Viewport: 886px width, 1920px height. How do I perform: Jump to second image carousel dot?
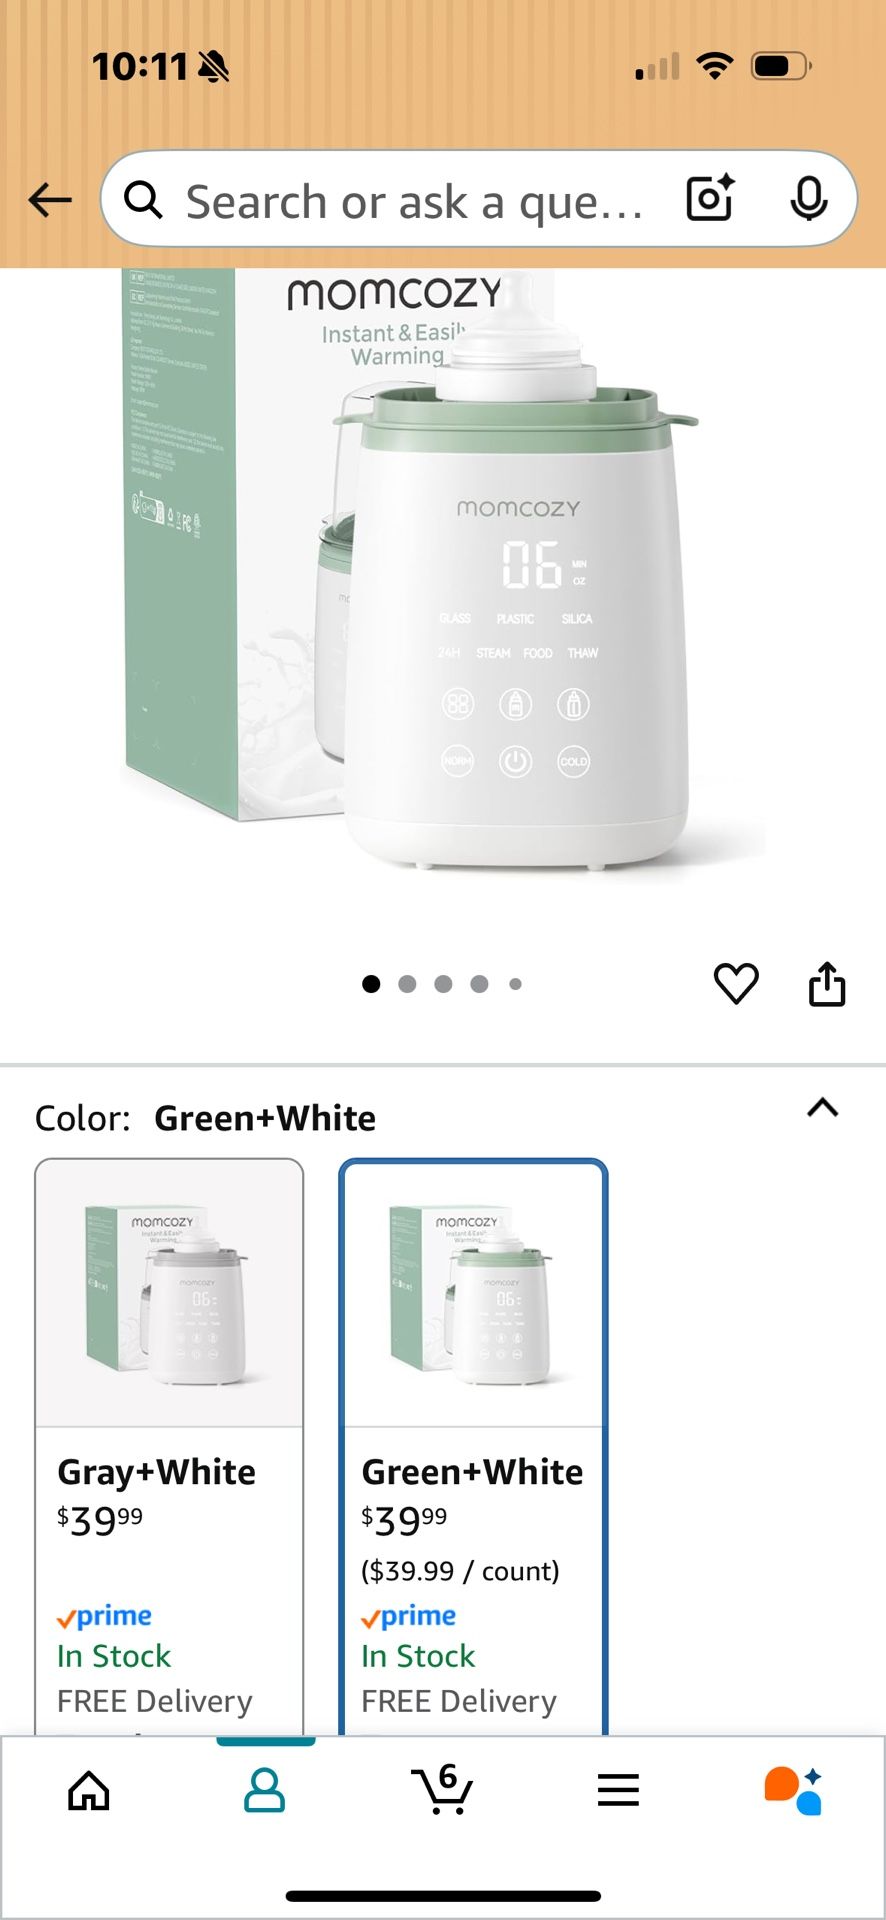[407, 984]
